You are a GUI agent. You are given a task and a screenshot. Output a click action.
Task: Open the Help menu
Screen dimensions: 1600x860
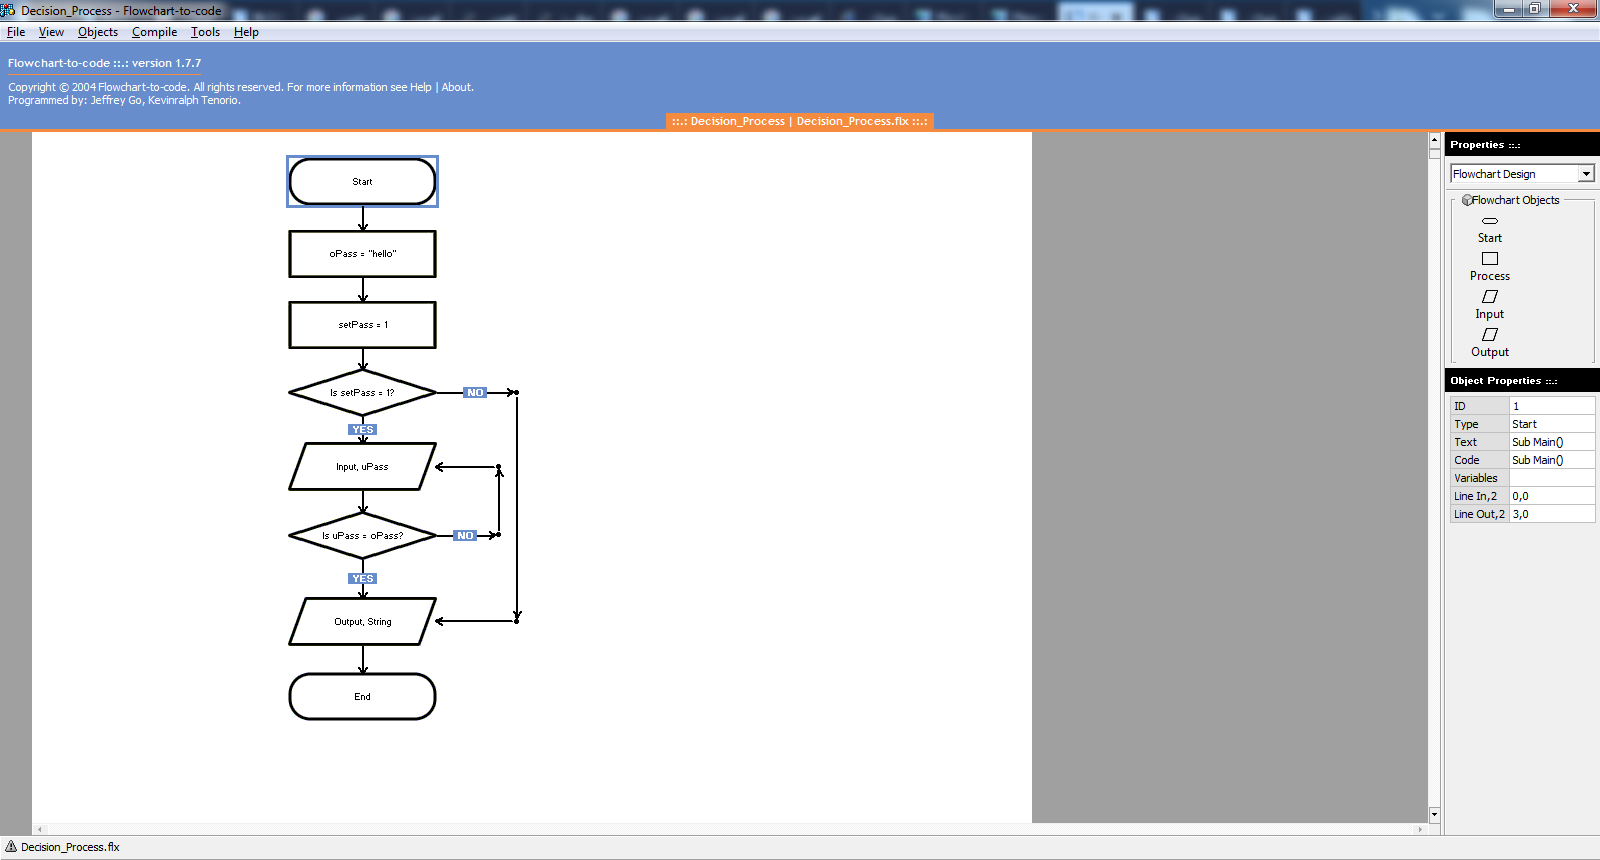point(246,32)
